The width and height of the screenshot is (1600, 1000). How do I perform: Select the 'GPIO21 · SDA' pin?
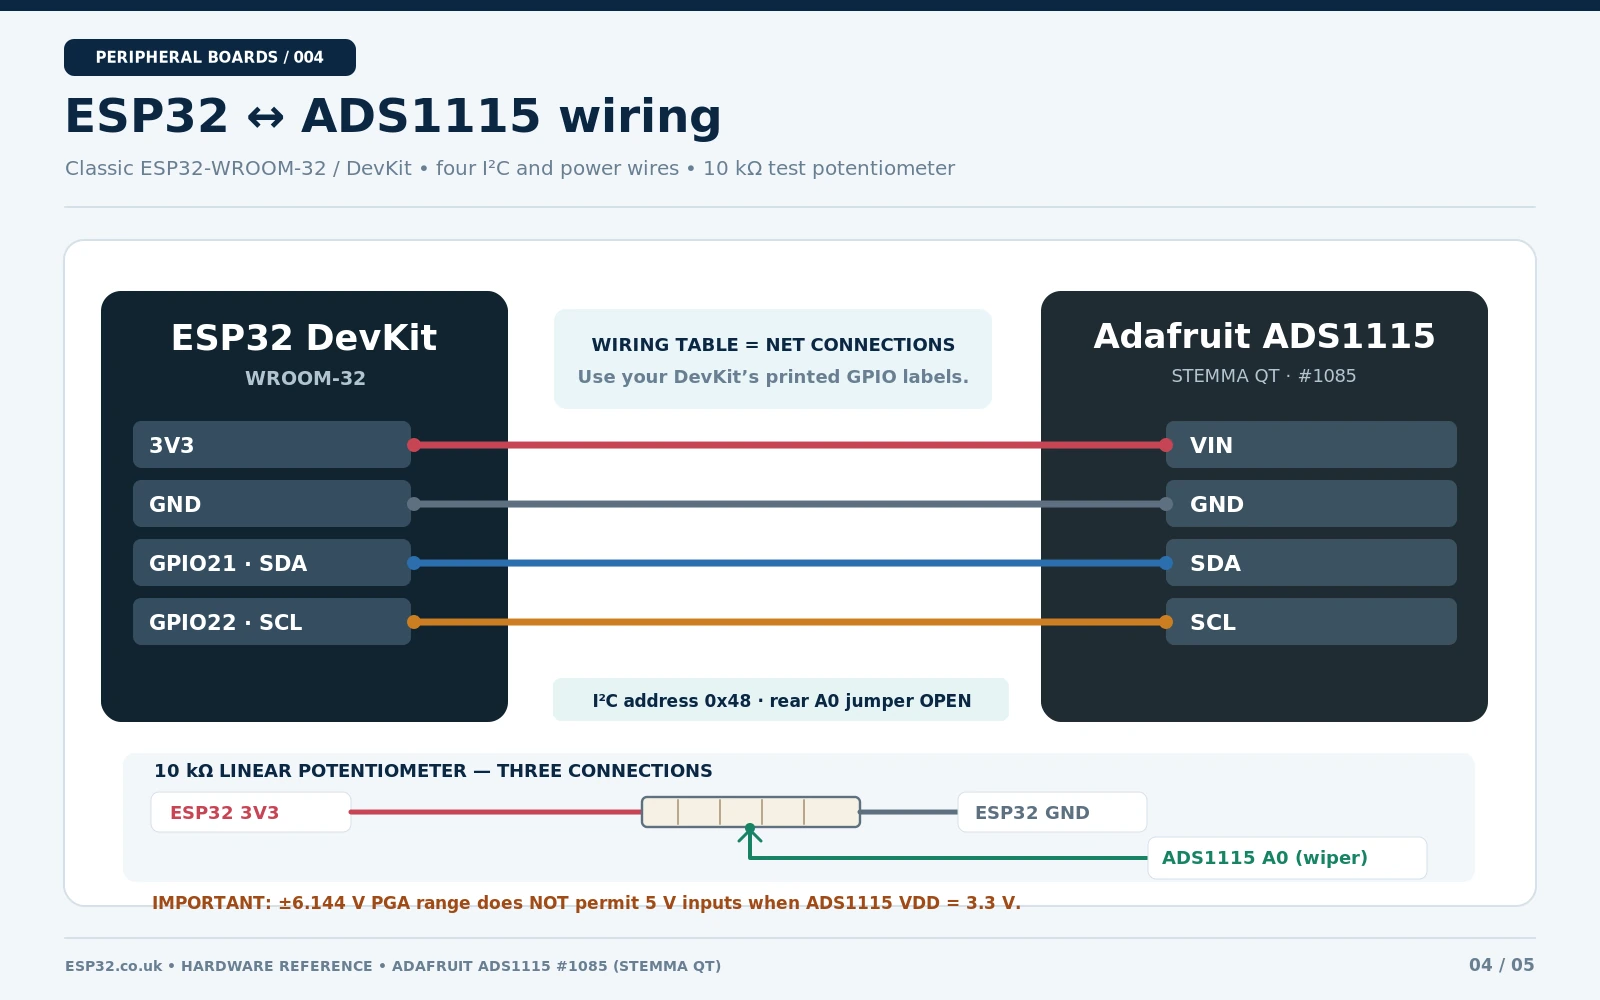coord(272,563)
